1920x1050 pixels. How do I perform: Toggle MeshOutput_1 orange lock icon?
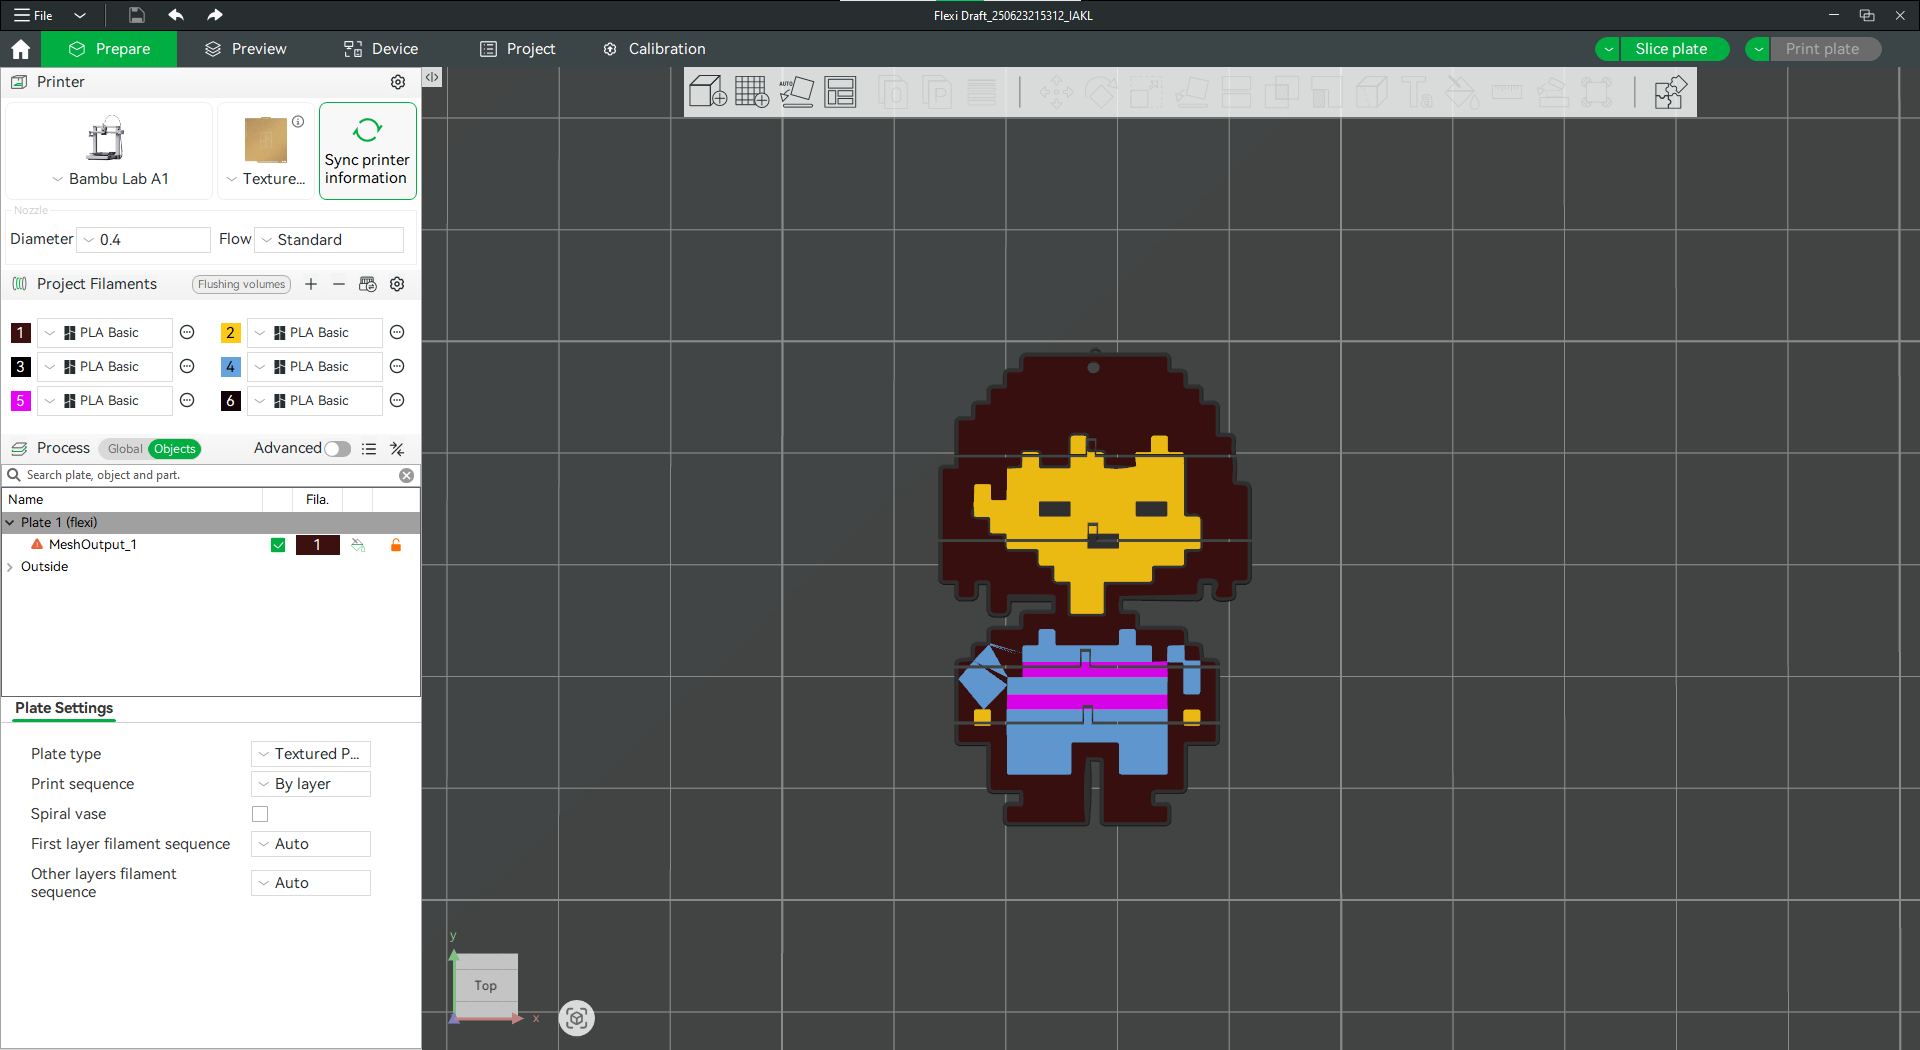[x=396, y=545]
